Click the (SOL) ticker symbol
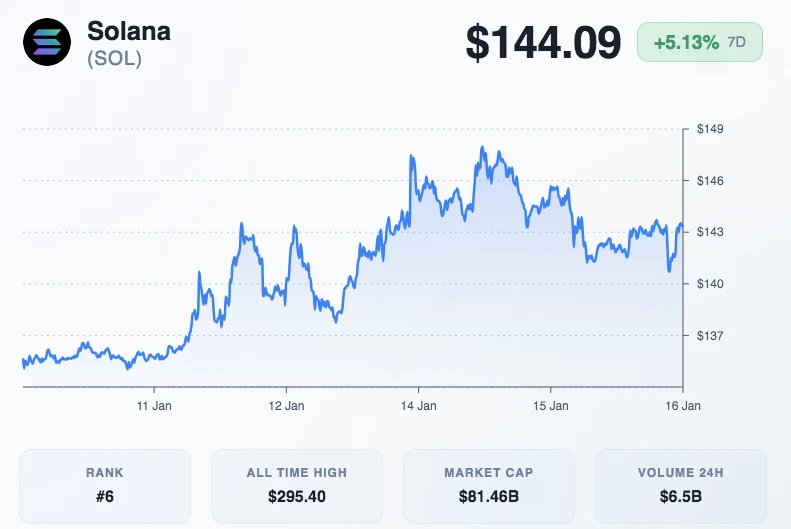Viewport: 791px width, 529px height. click(x=114, y=59)
